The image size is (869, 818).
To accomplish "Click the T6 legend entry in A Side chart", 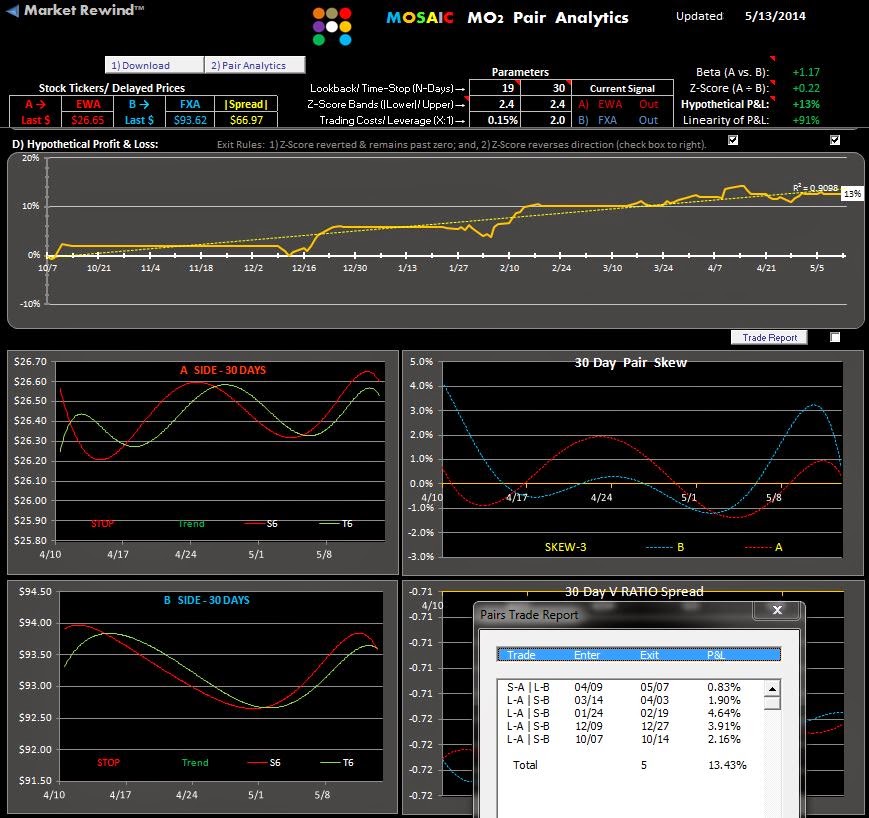I will point(335,523).
